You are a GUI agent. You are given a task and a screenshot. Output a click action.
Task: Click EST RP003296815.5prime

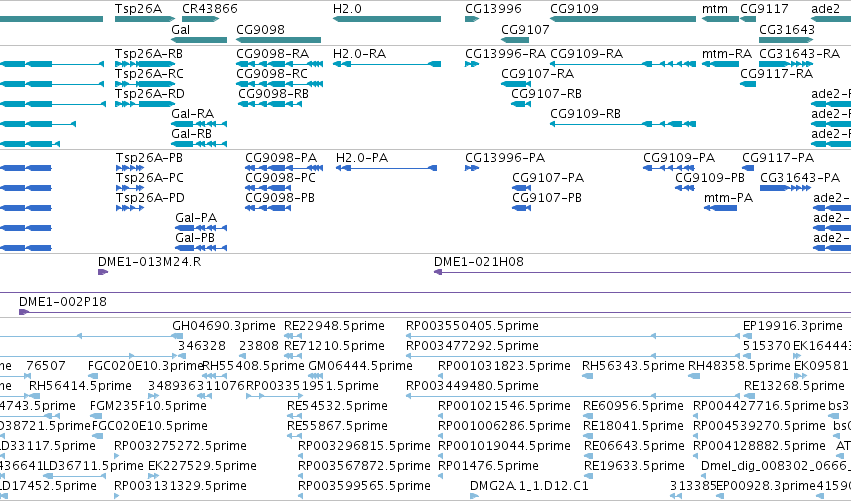pyautogui.click(x=364, y=447)
